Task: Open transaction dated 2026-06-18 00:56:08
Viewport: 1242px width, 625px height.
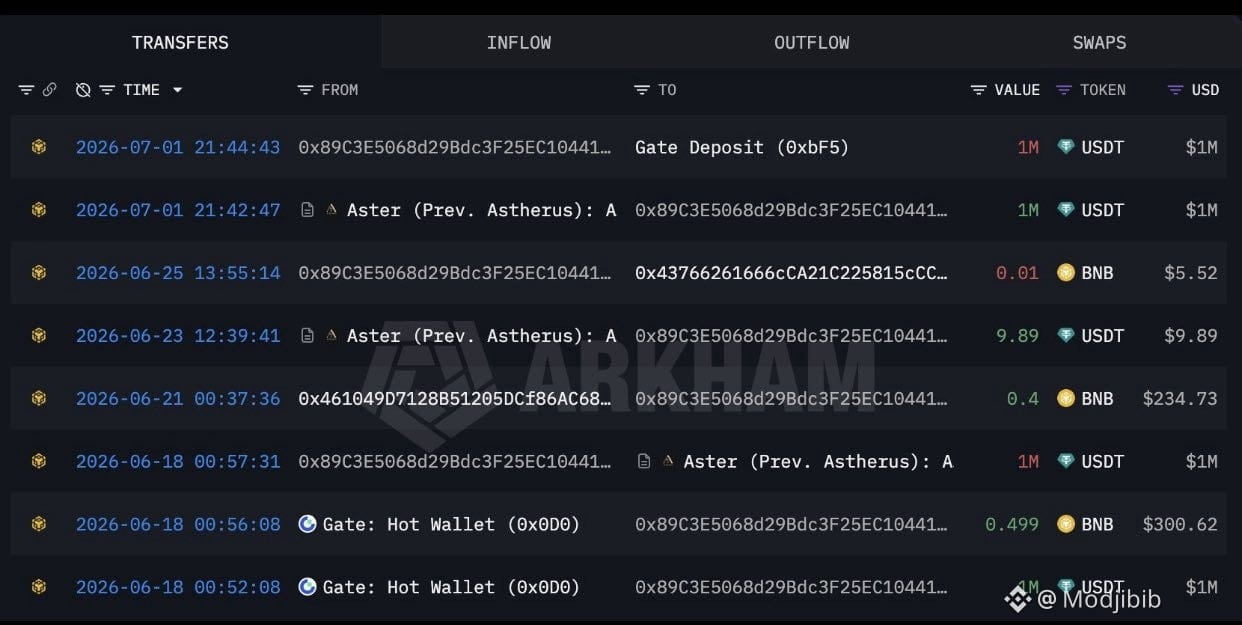Action: click(x=178, y=524)
